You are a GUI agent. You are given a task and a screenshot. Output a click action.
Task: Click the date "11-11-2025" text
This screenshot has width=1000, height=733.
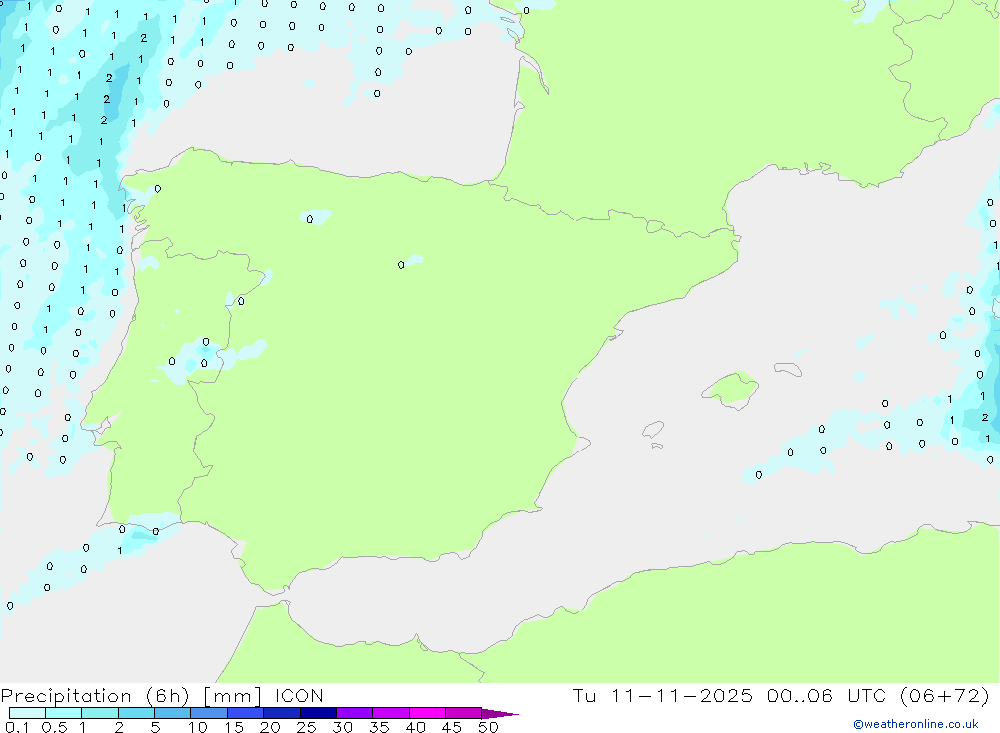coord(682,695)
